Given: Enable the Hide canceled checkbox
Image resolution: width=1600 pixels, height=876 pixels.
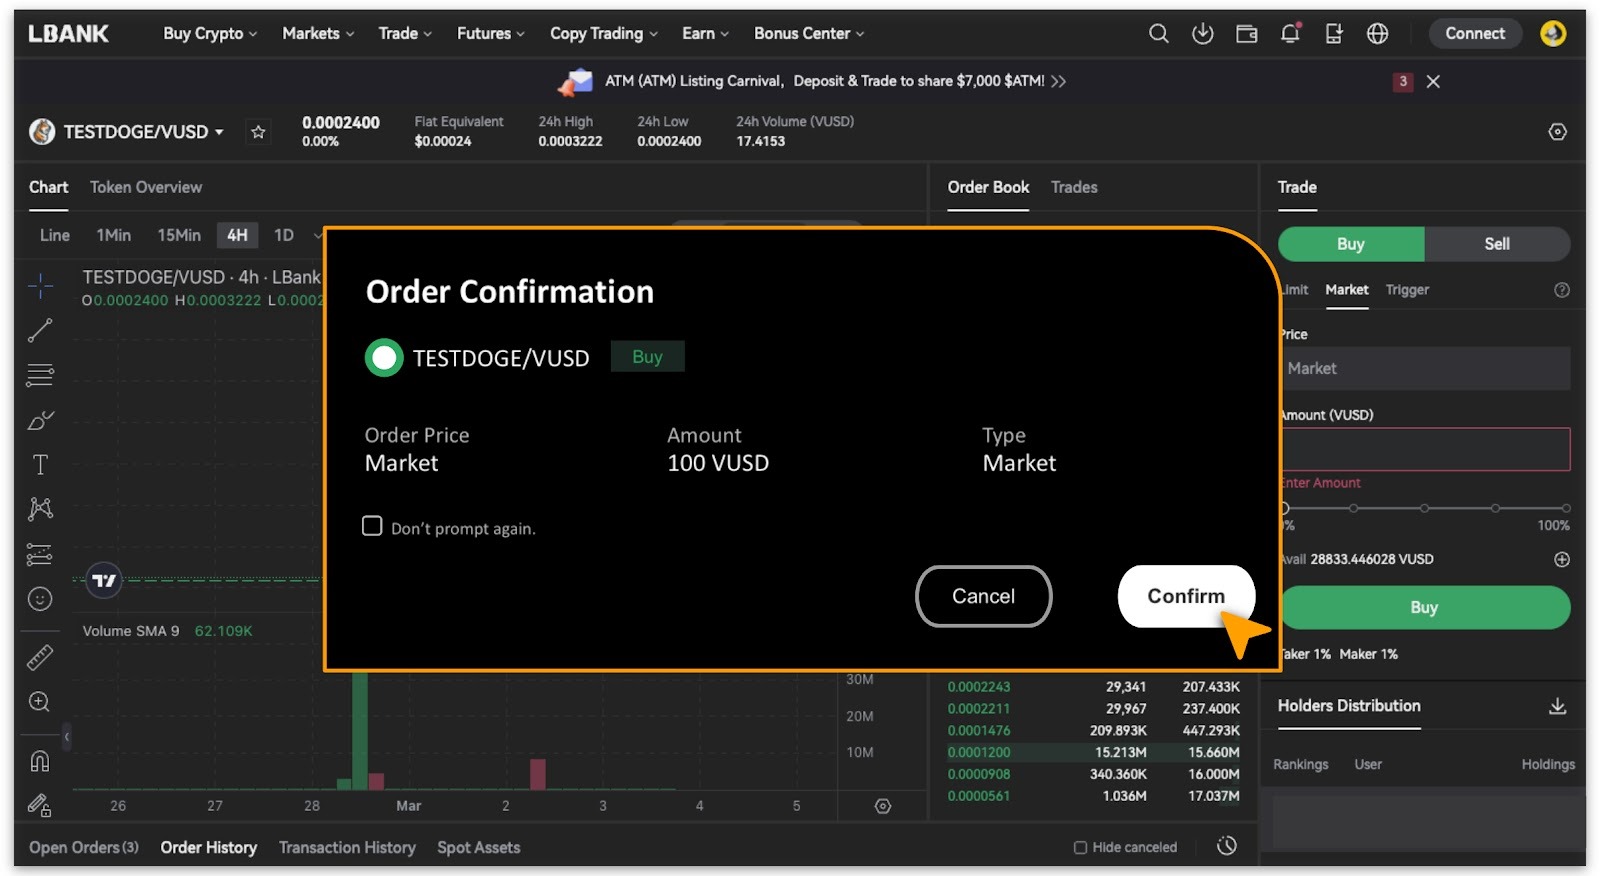Looking at the screenshot, I should (x=1080, y=848).
